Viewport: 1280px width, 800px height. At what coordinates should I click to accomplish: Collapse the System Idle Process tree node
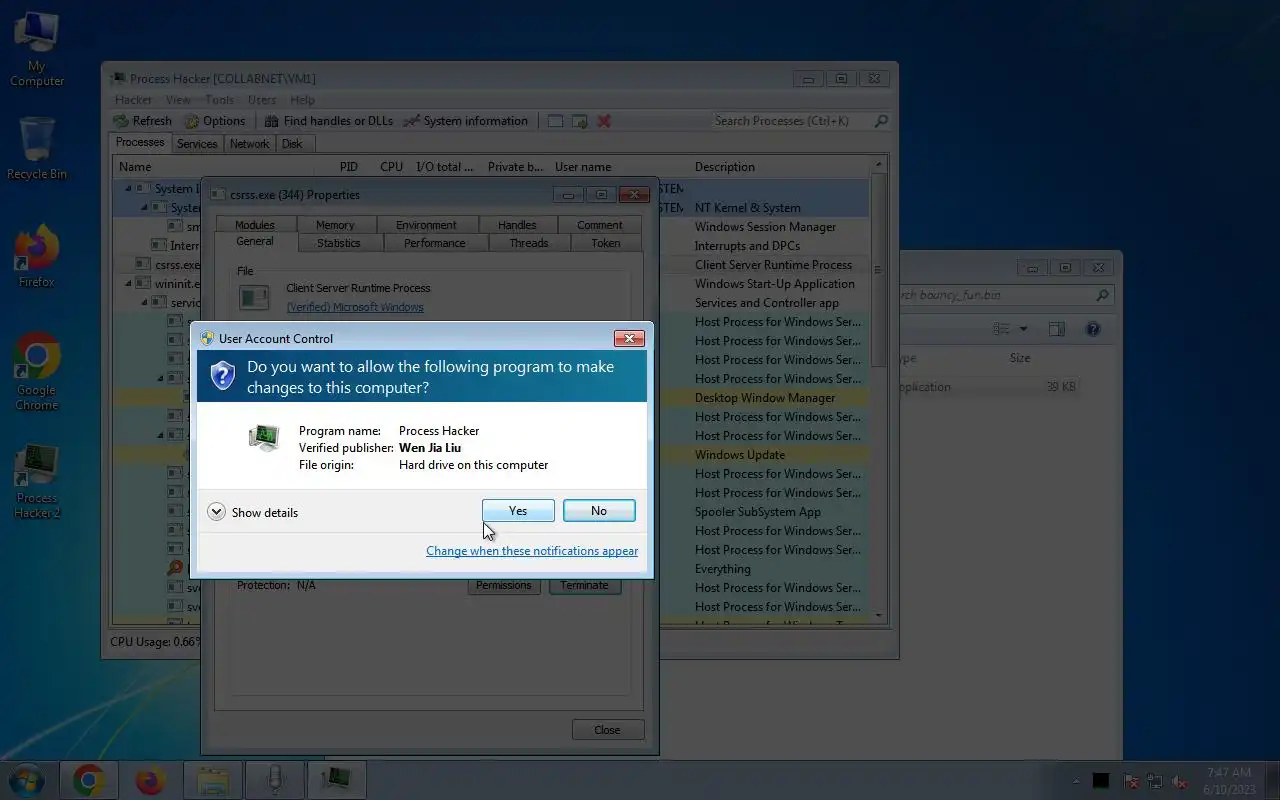[128, 188]
